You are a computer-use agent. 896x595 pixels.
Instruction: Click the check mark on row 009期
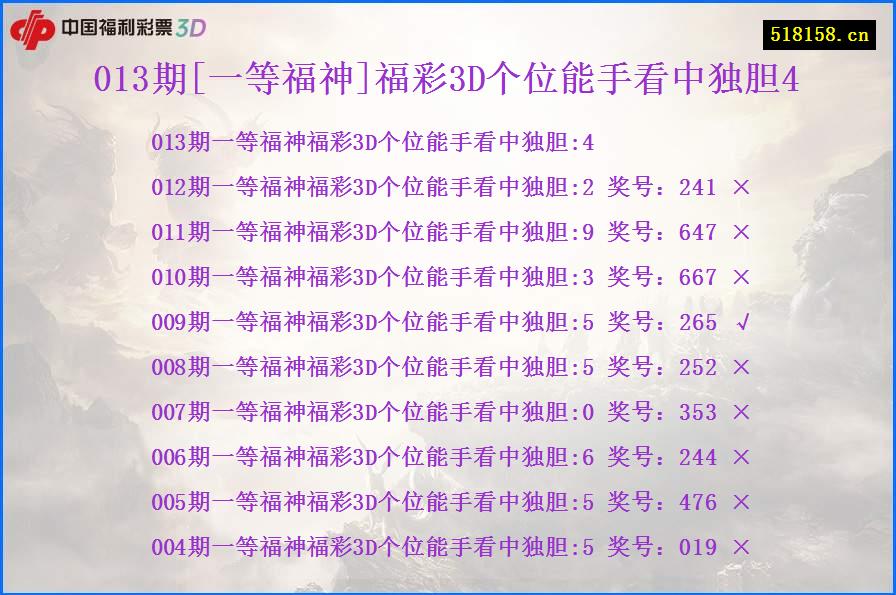point(742,323)
